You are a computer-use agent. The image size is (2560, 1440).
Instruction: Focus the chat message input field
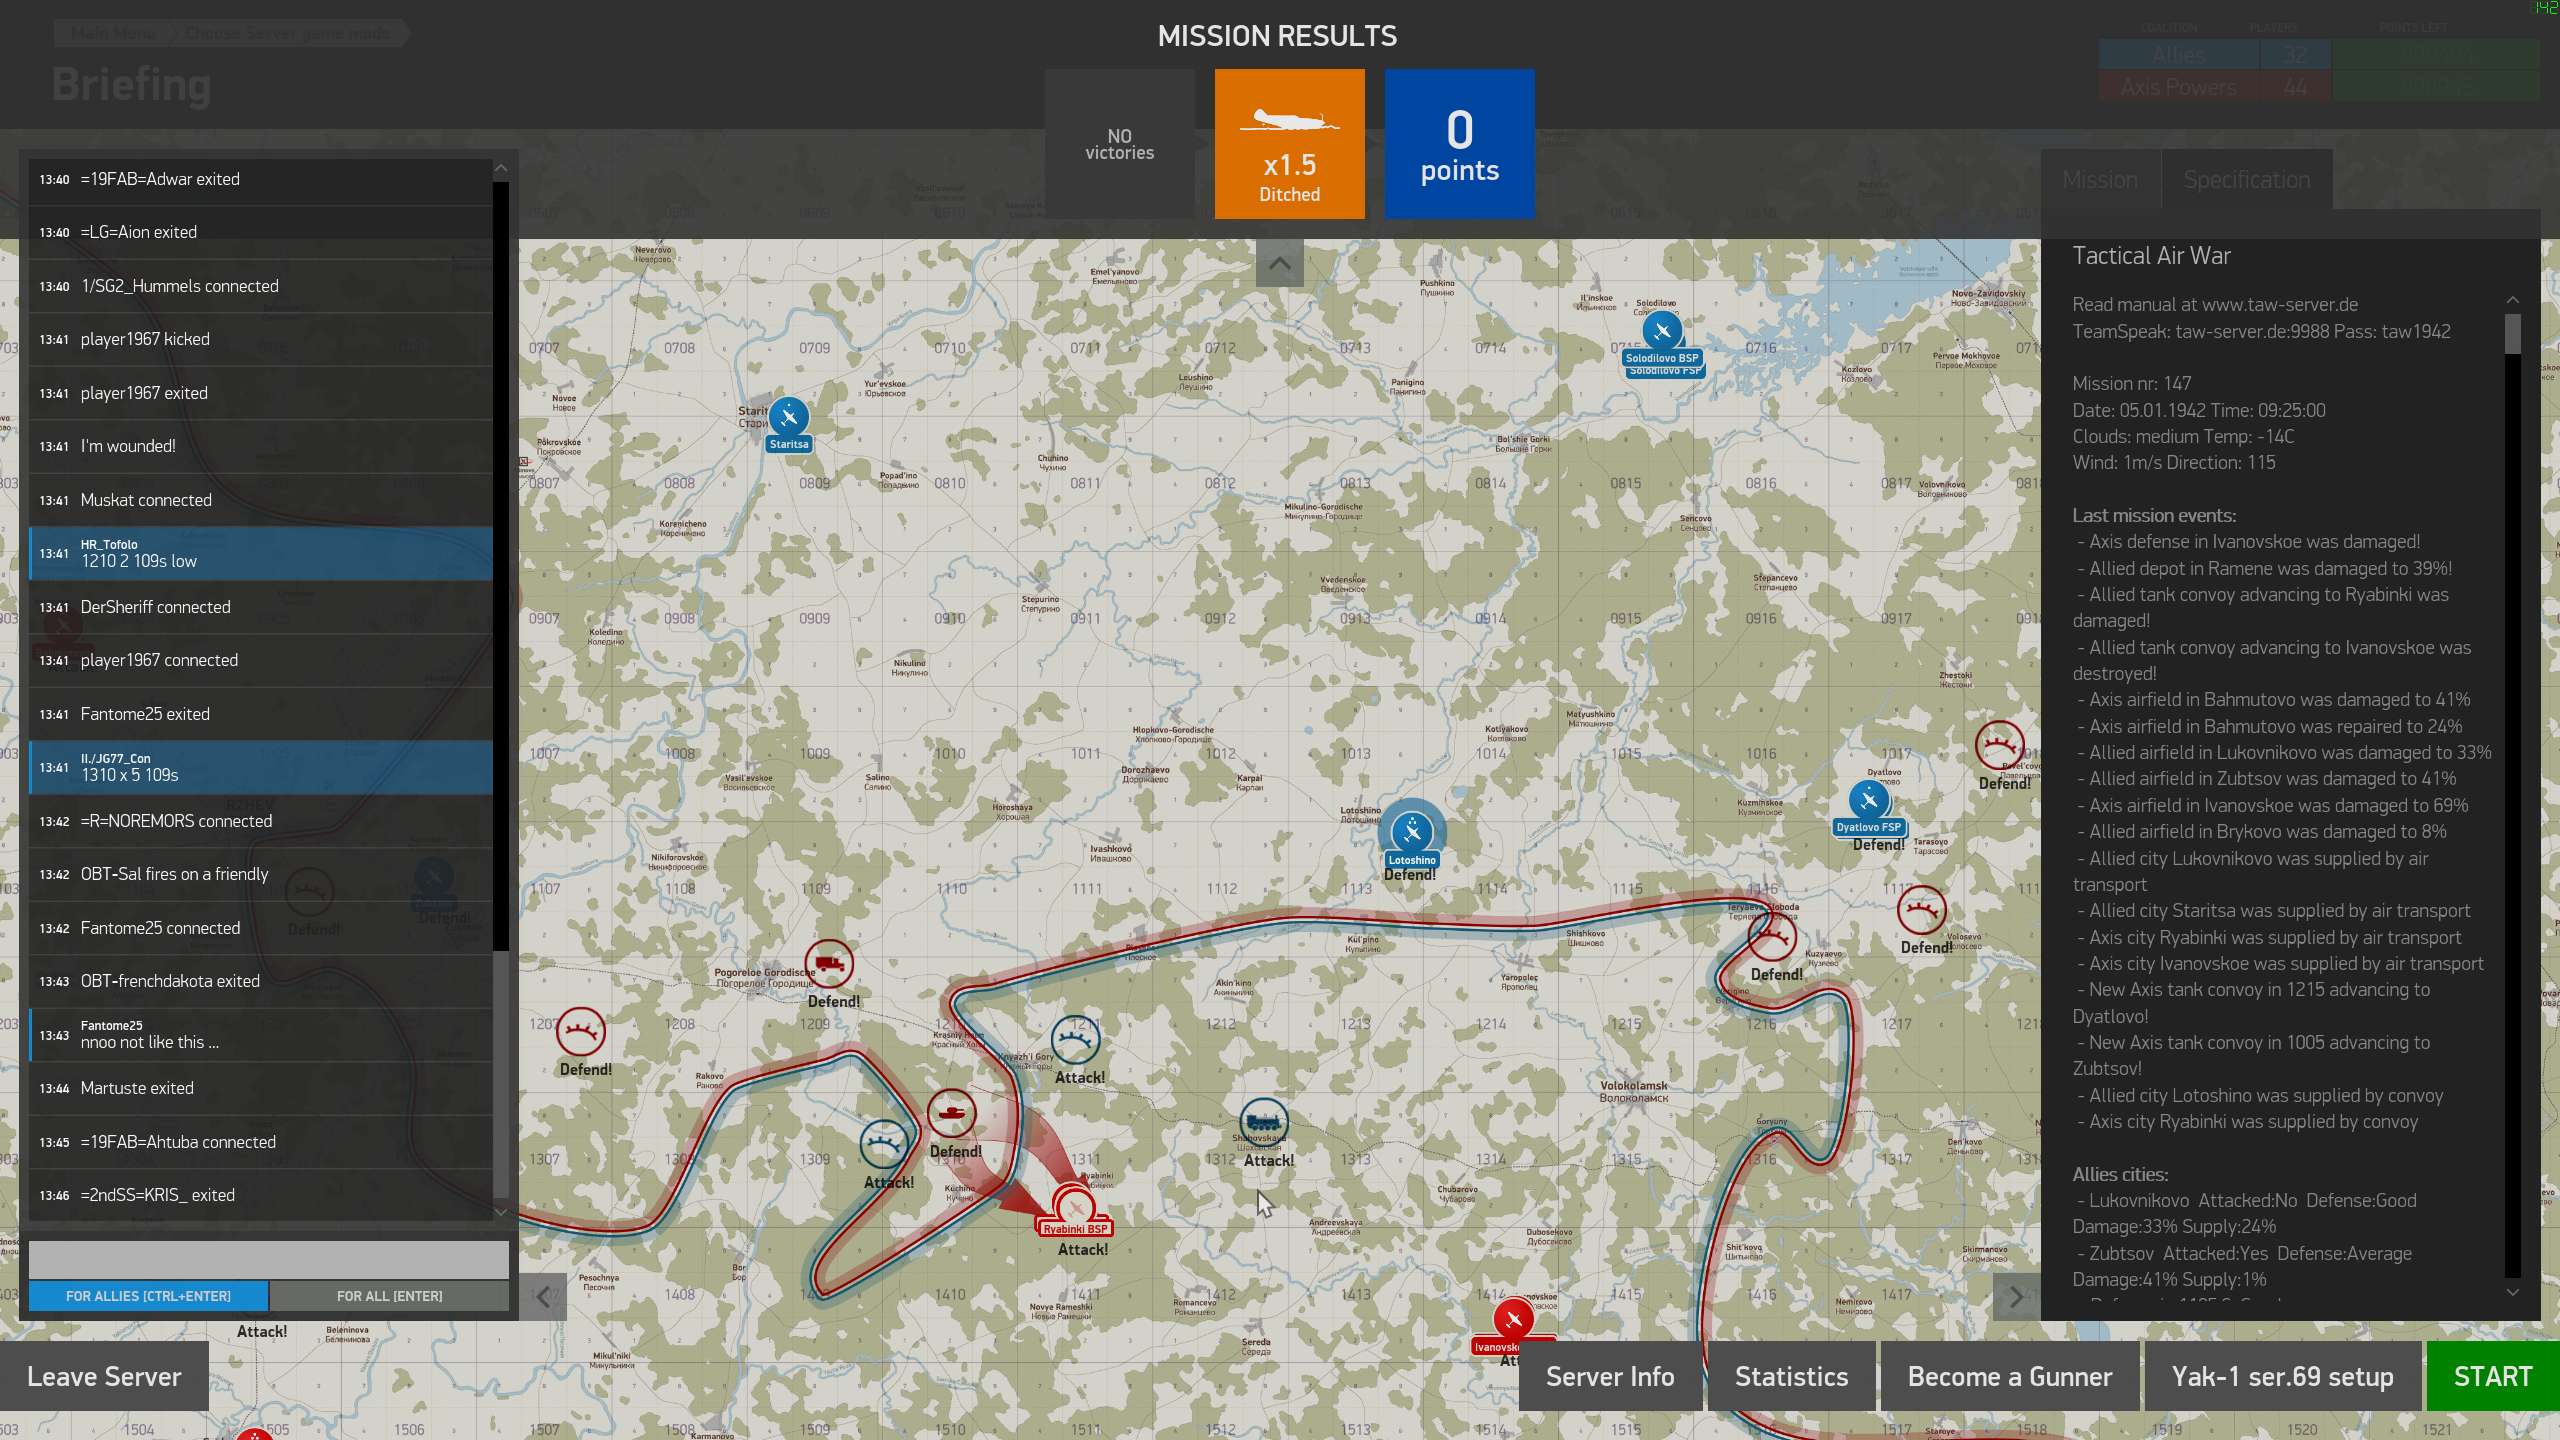(268, 1260)
